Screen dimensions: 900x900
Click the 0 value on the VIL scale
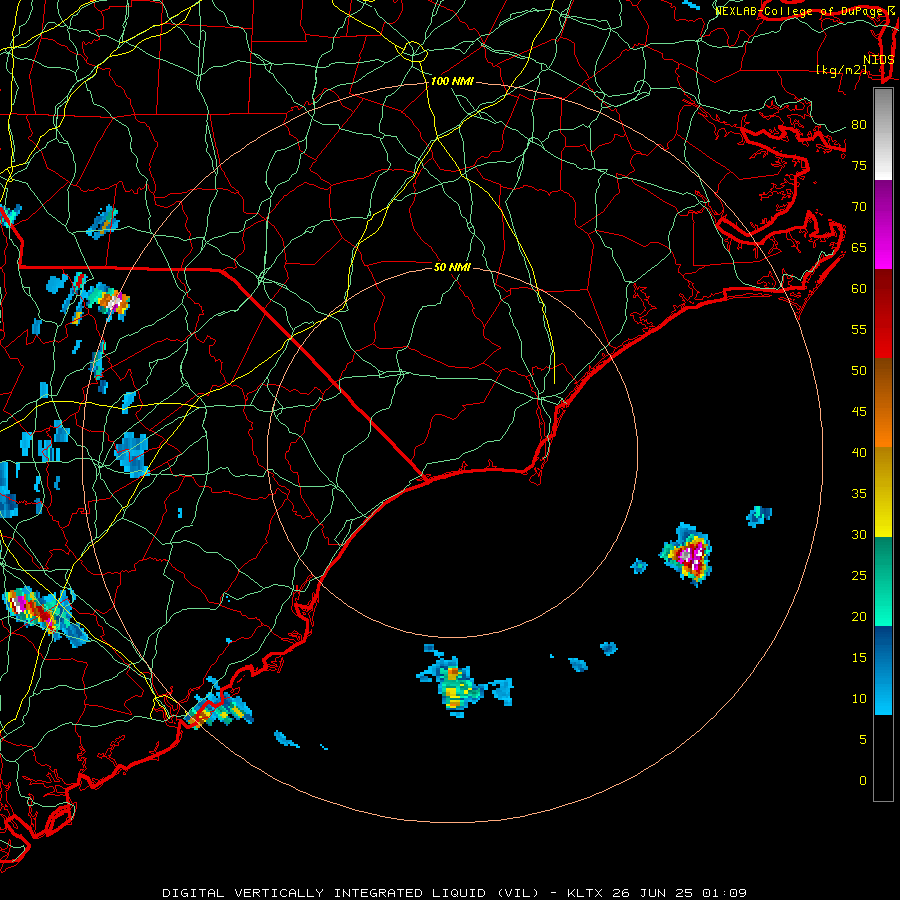point(863,781)
